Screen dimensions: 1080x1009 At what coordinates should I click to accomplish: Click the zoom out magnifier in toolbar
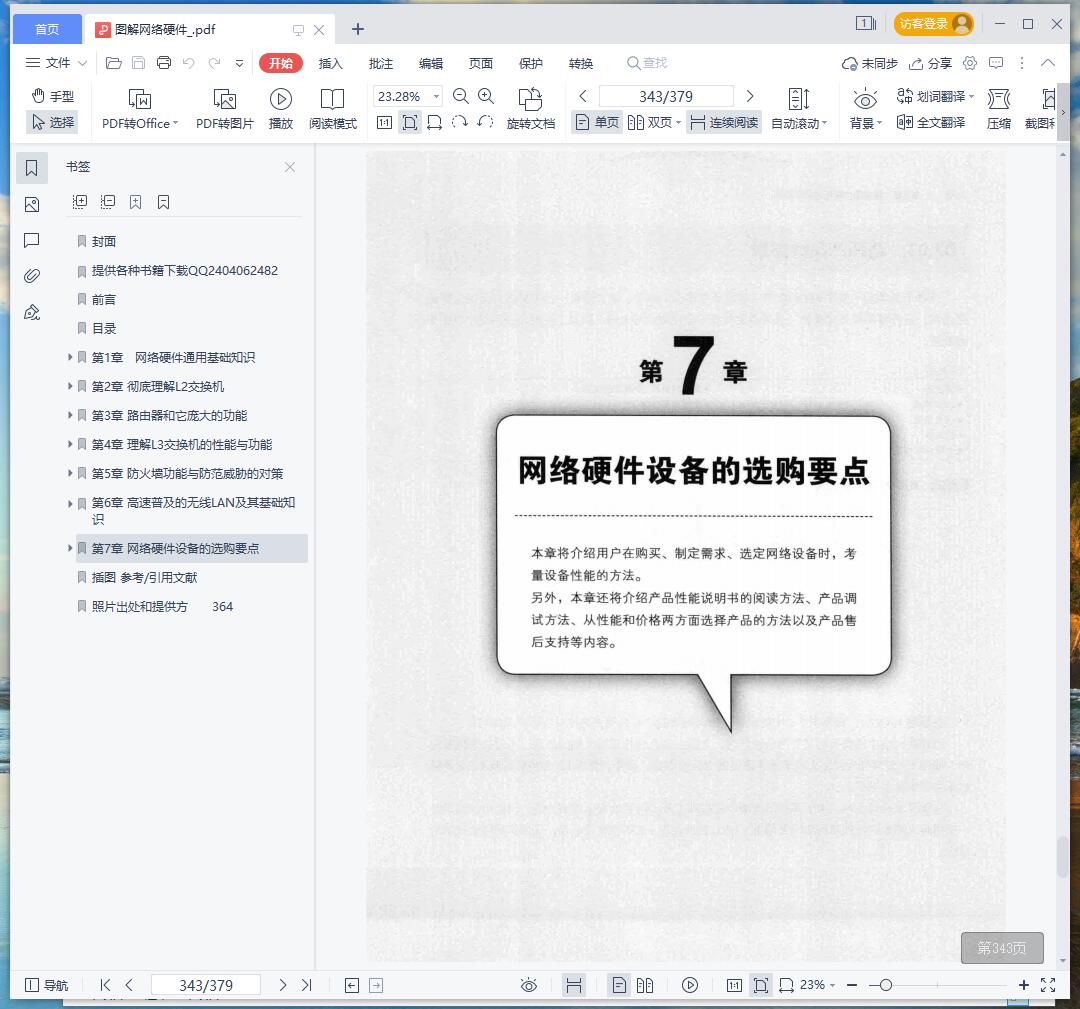(x=461, y=96)
